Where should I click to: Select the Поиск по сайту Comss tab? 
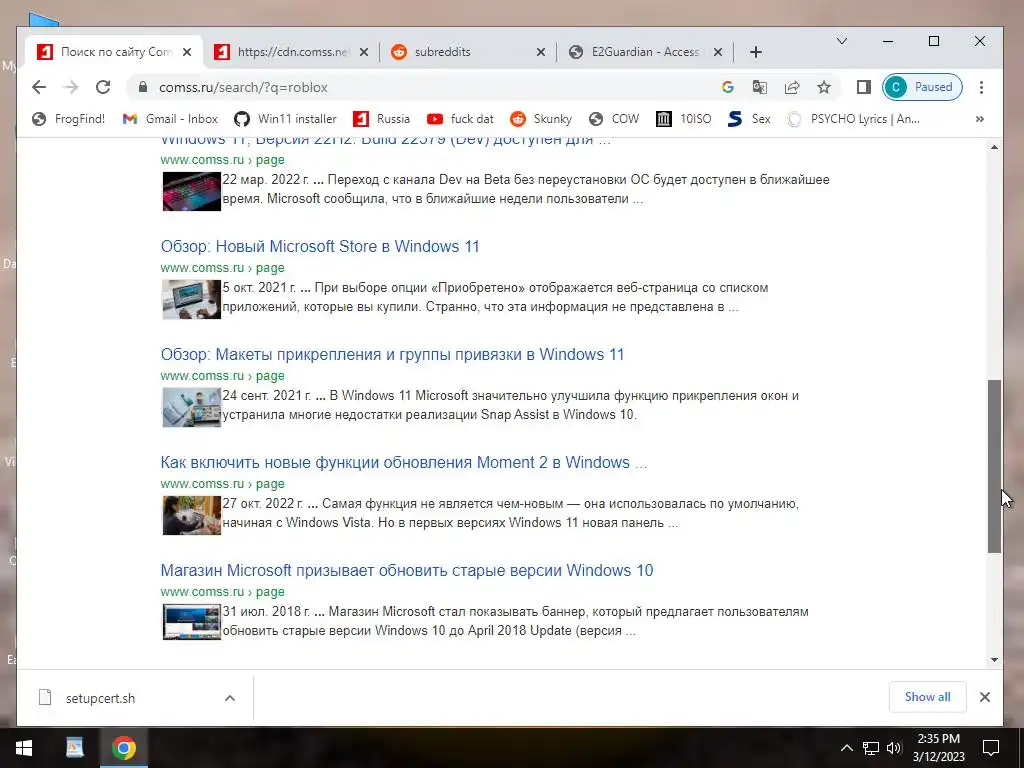tap(114, 52)
